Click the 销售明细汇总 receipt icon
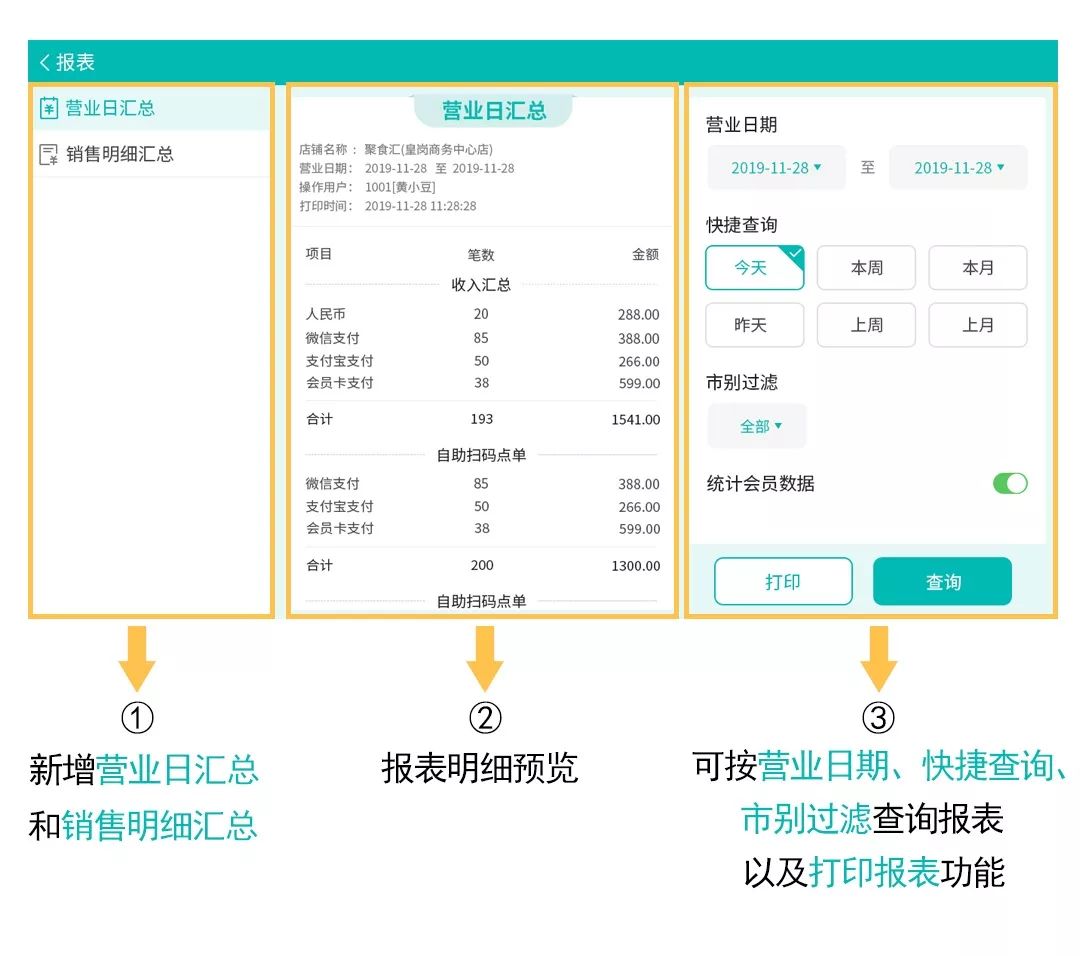Viewport: 1080px width, 956px height. pyautogui.click(x=48, y=154)
